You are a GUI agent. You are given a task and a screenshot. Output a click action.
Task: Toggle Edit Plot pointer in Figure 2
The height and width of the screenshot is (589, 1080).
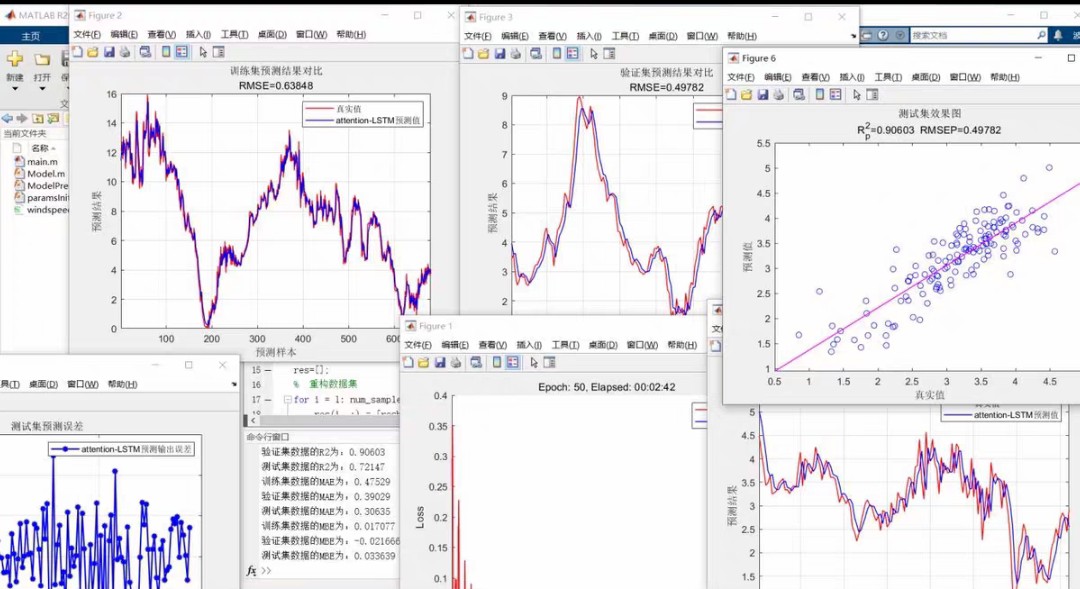[x=203, y=52]
